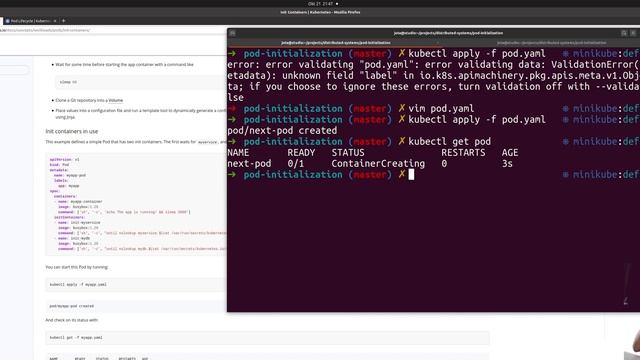Image resolution: width=640 pixels, height=360 pixels.
Task: Click the '3s' AGE value
Action: (x=507, y=164)
